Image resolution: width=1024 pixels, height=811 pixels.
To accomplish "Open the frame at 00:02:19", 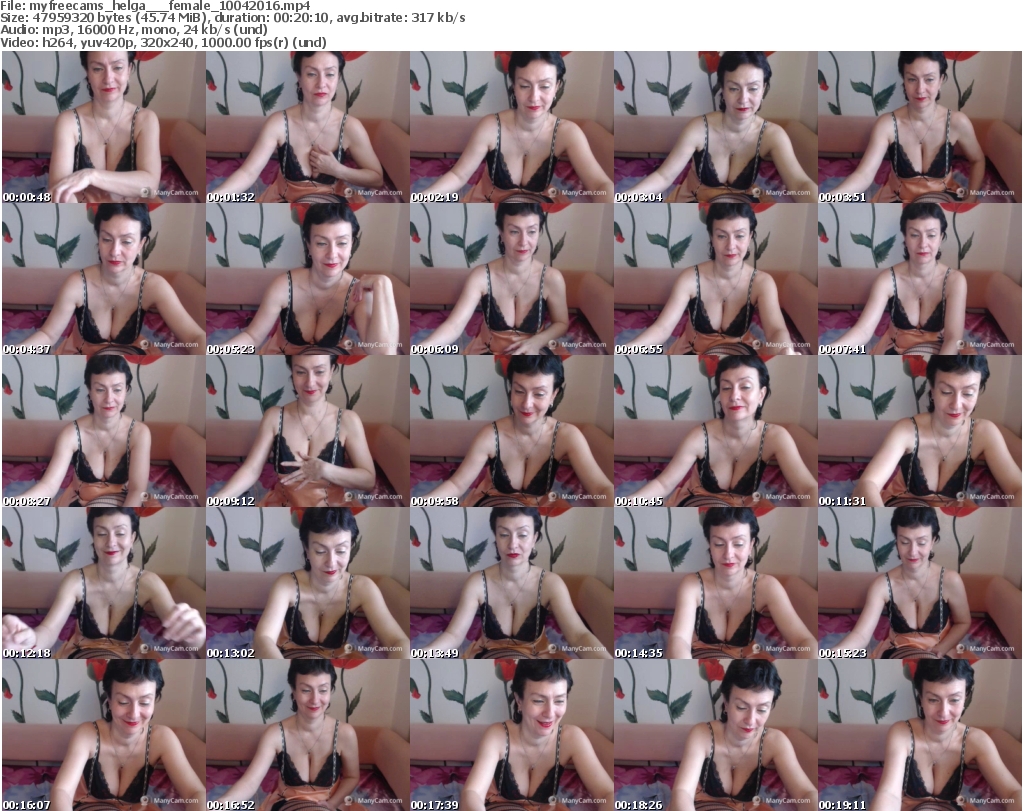I will click(x=511, y=127).
